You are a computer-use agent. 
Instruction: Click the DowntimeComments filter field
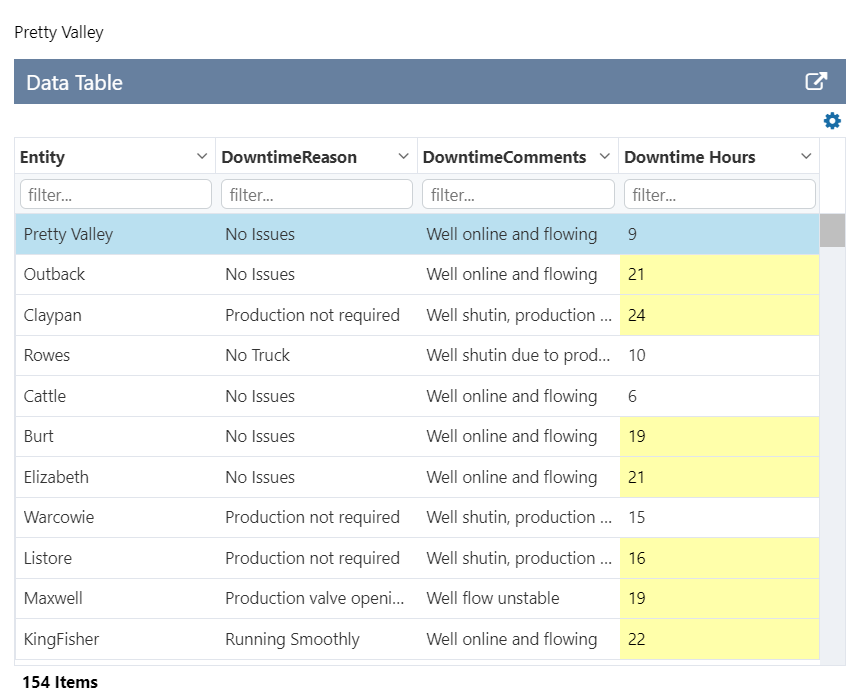click(x=517, y=194)
